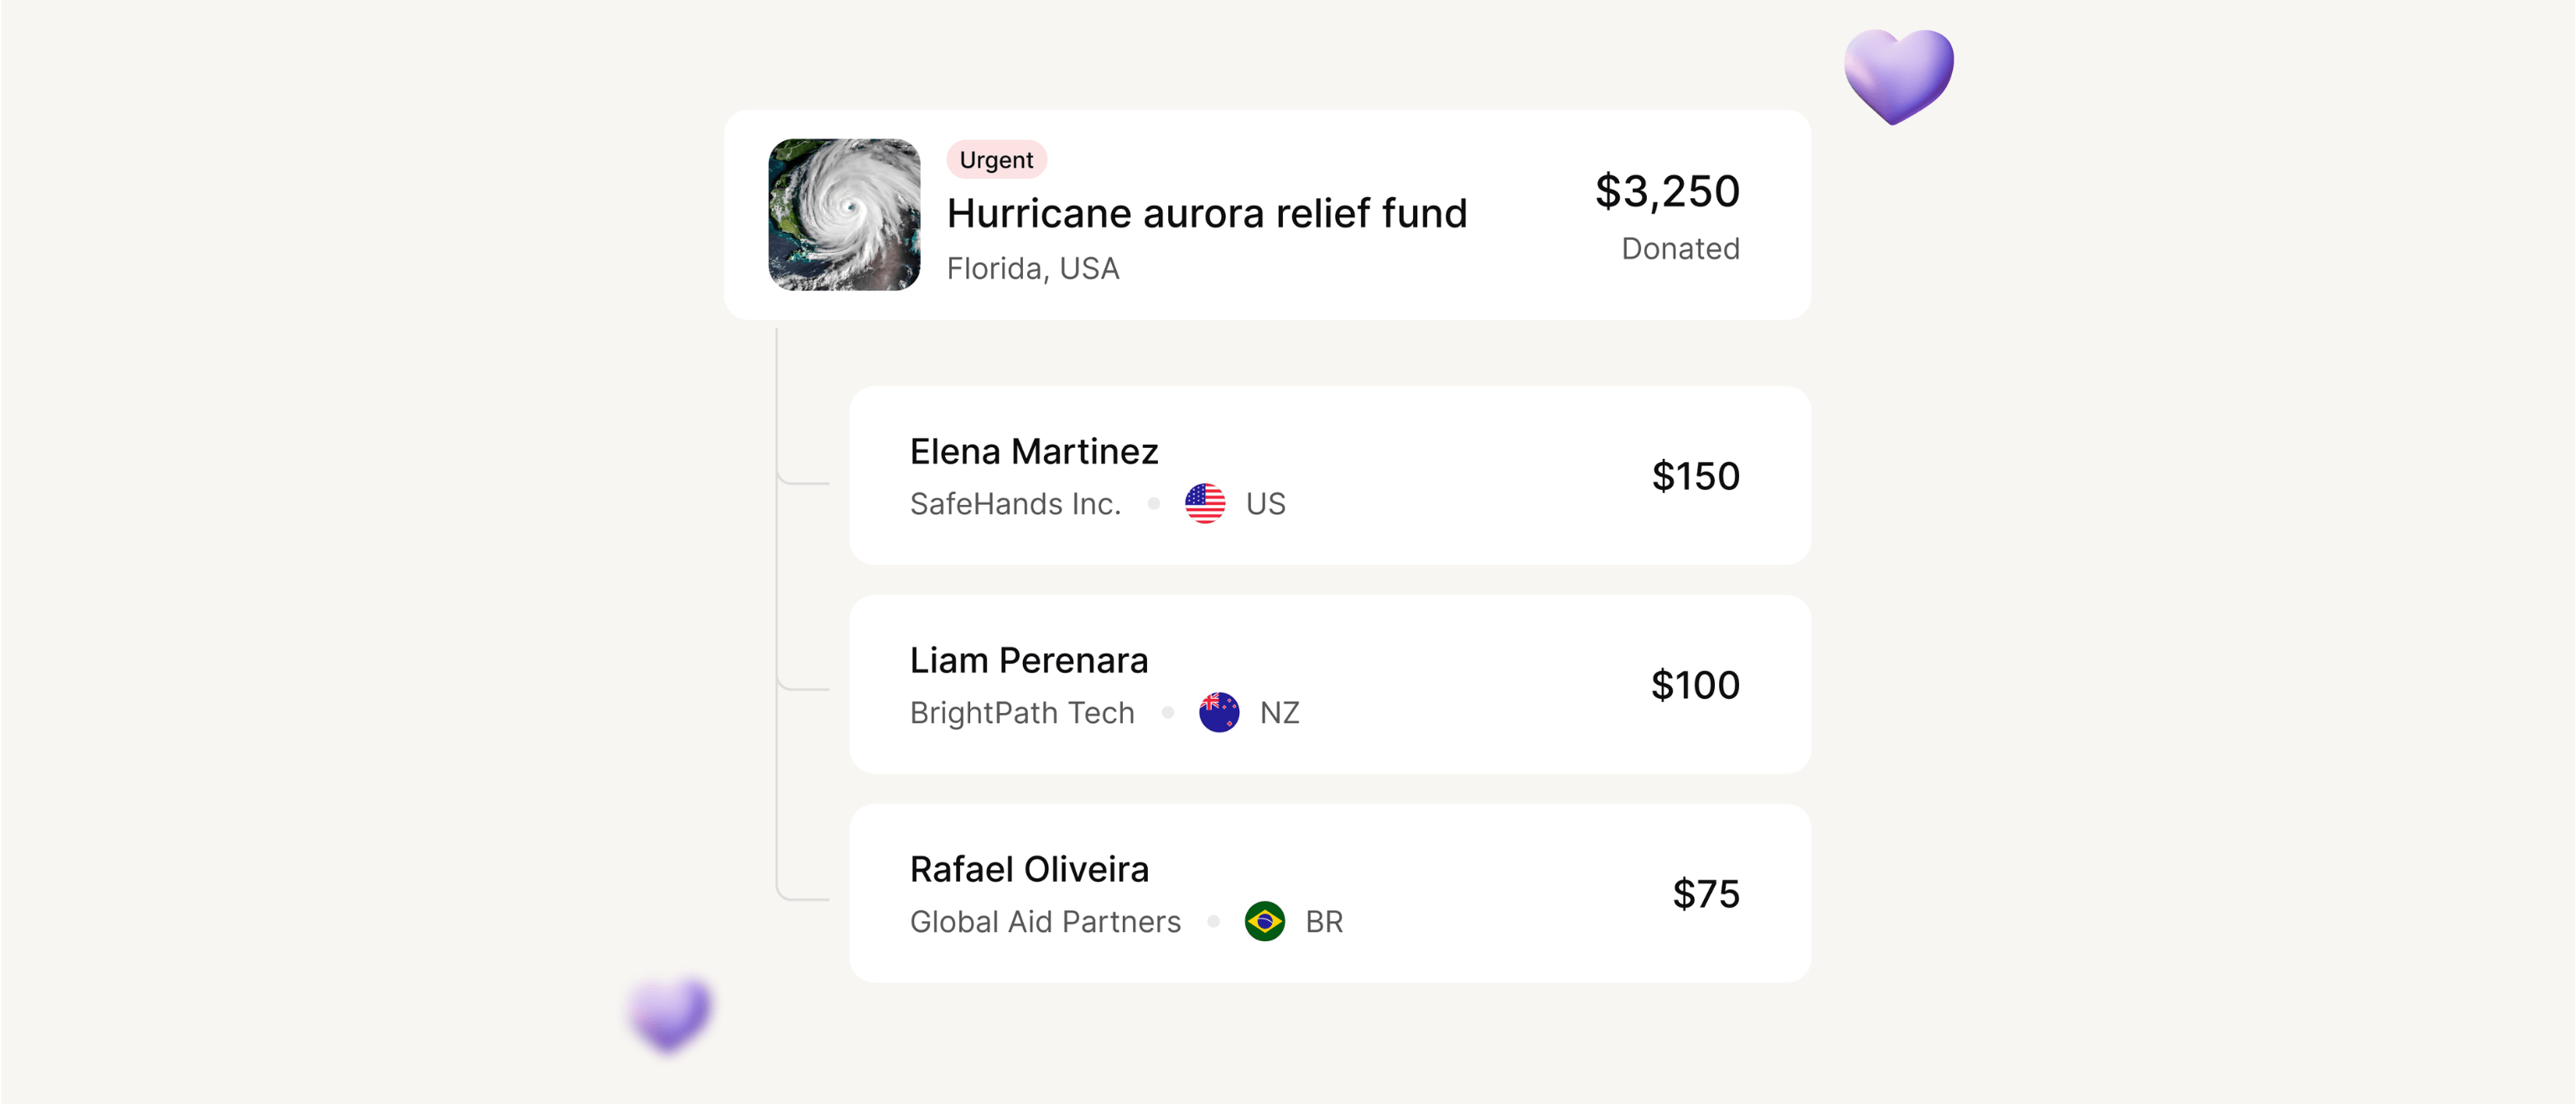The image size is (2576, 1104).
Task: Click the $150 donation amount
Action: click(x=1695, y=476)
